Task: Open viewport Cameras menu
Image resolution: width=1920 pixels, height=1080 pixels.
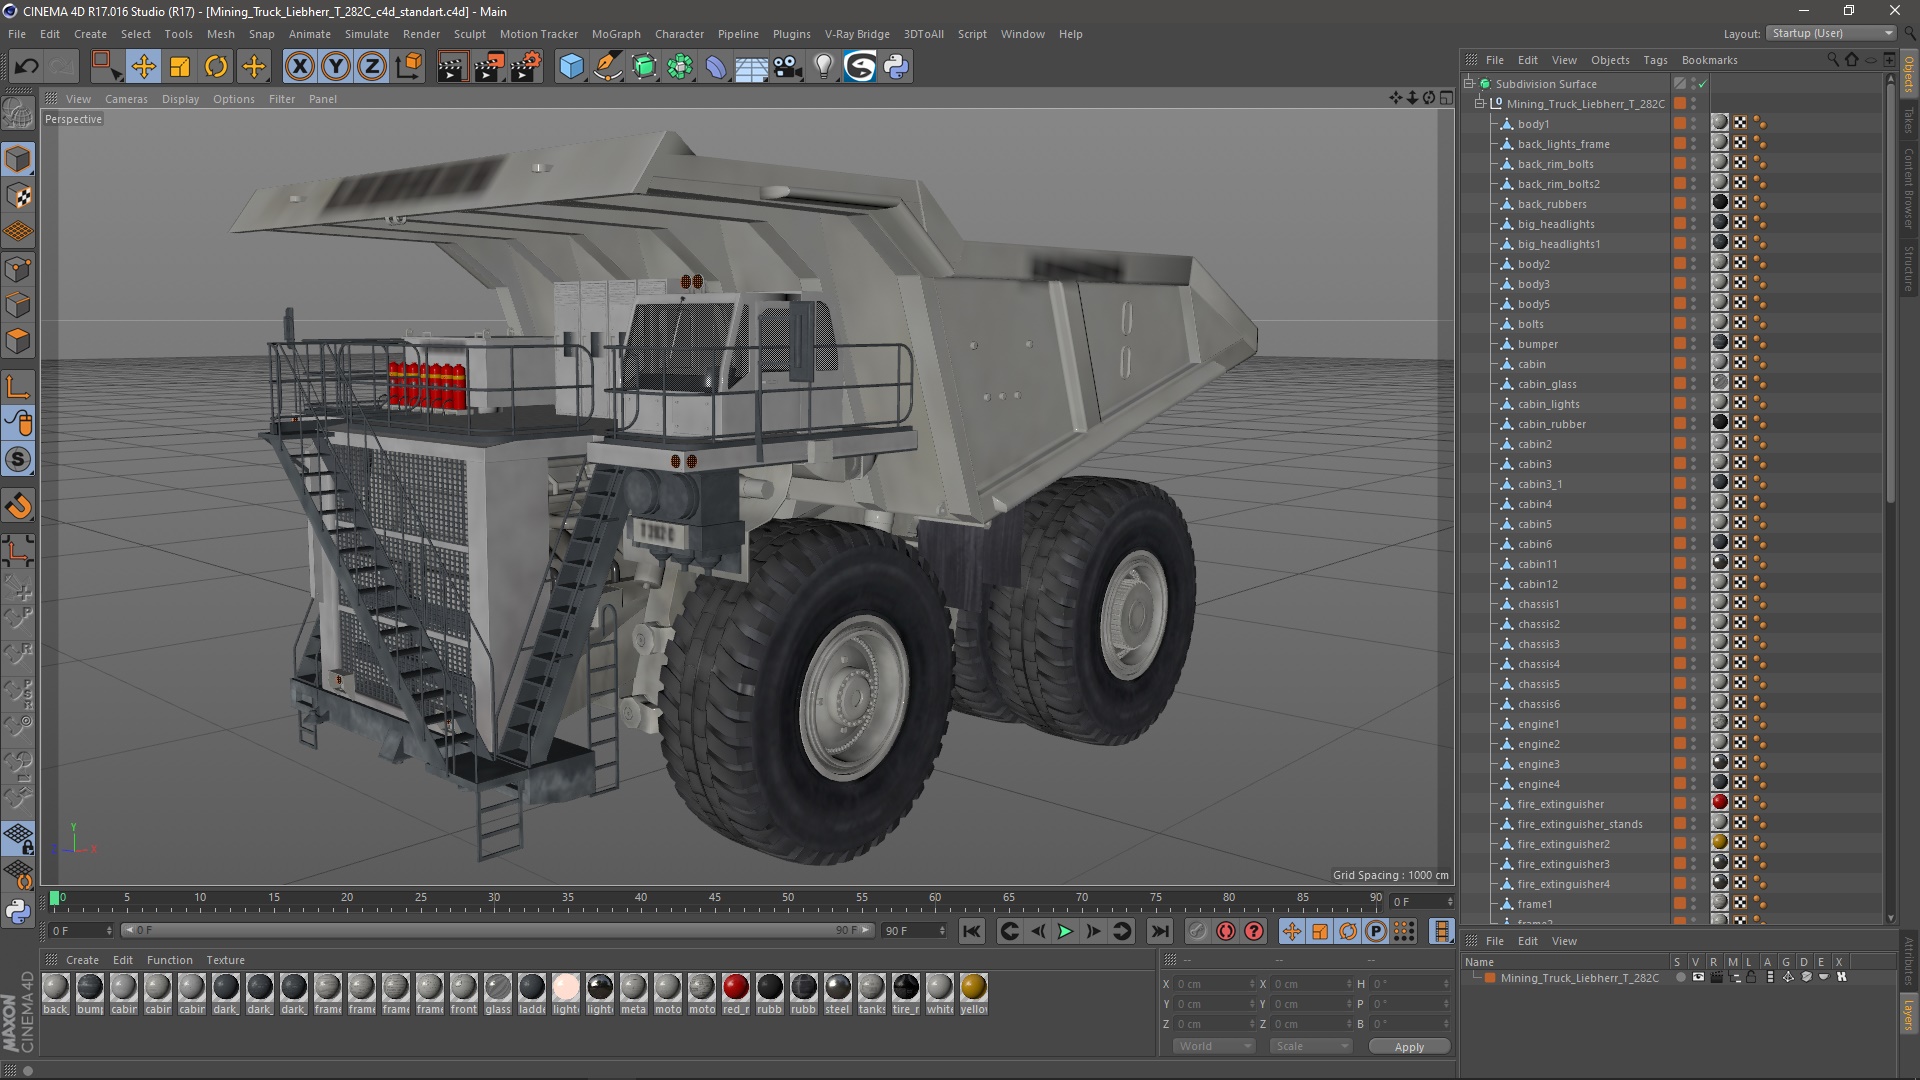Action: coord(126,99)
